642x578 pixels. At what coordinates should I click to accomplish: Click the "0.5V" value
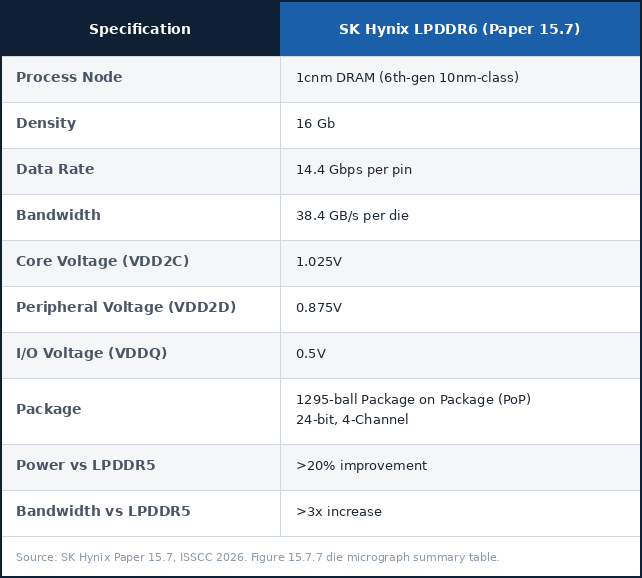pyautogui.click(x=311, y=353)
